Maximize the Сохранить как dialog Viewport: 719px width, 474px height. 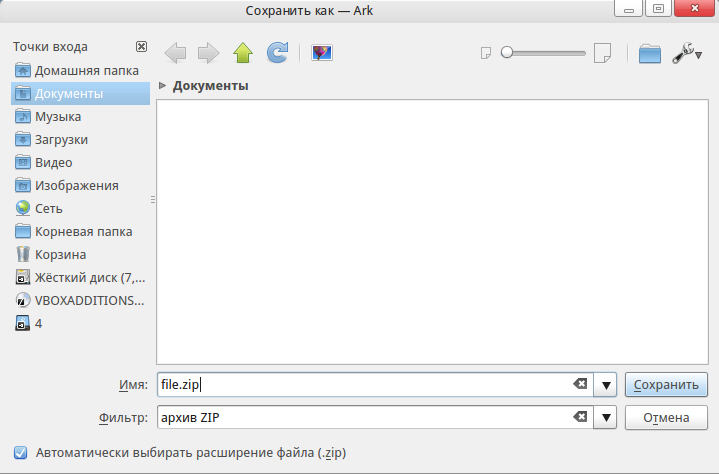pos(658,8)
